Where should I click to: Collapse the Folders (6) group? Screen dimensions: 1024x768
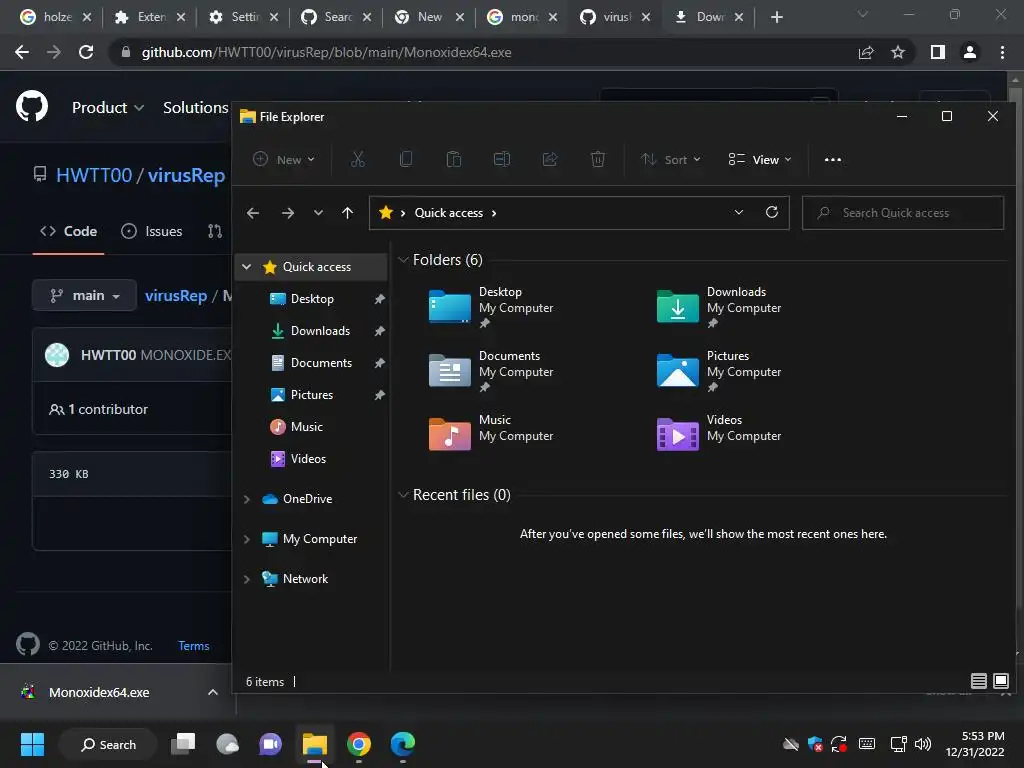point(403,259)
